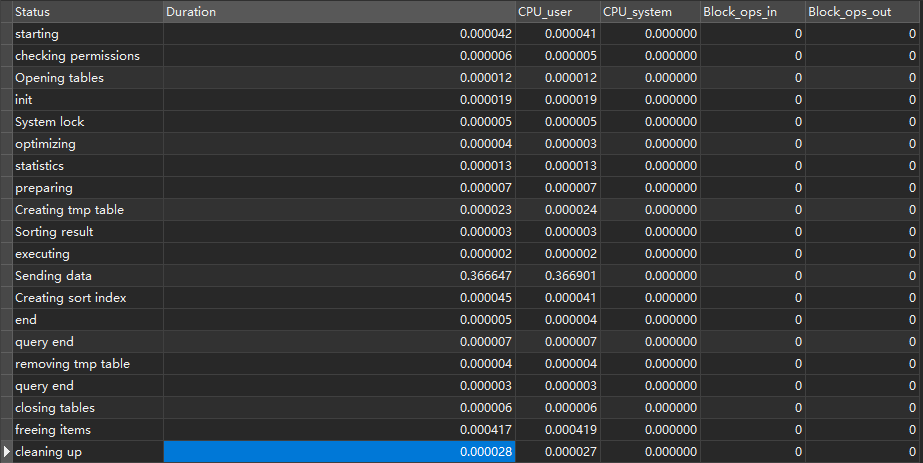The width and height of the screenshot is (923, 463).
Task: Click the Duration column header
Action: pos(339,12)
